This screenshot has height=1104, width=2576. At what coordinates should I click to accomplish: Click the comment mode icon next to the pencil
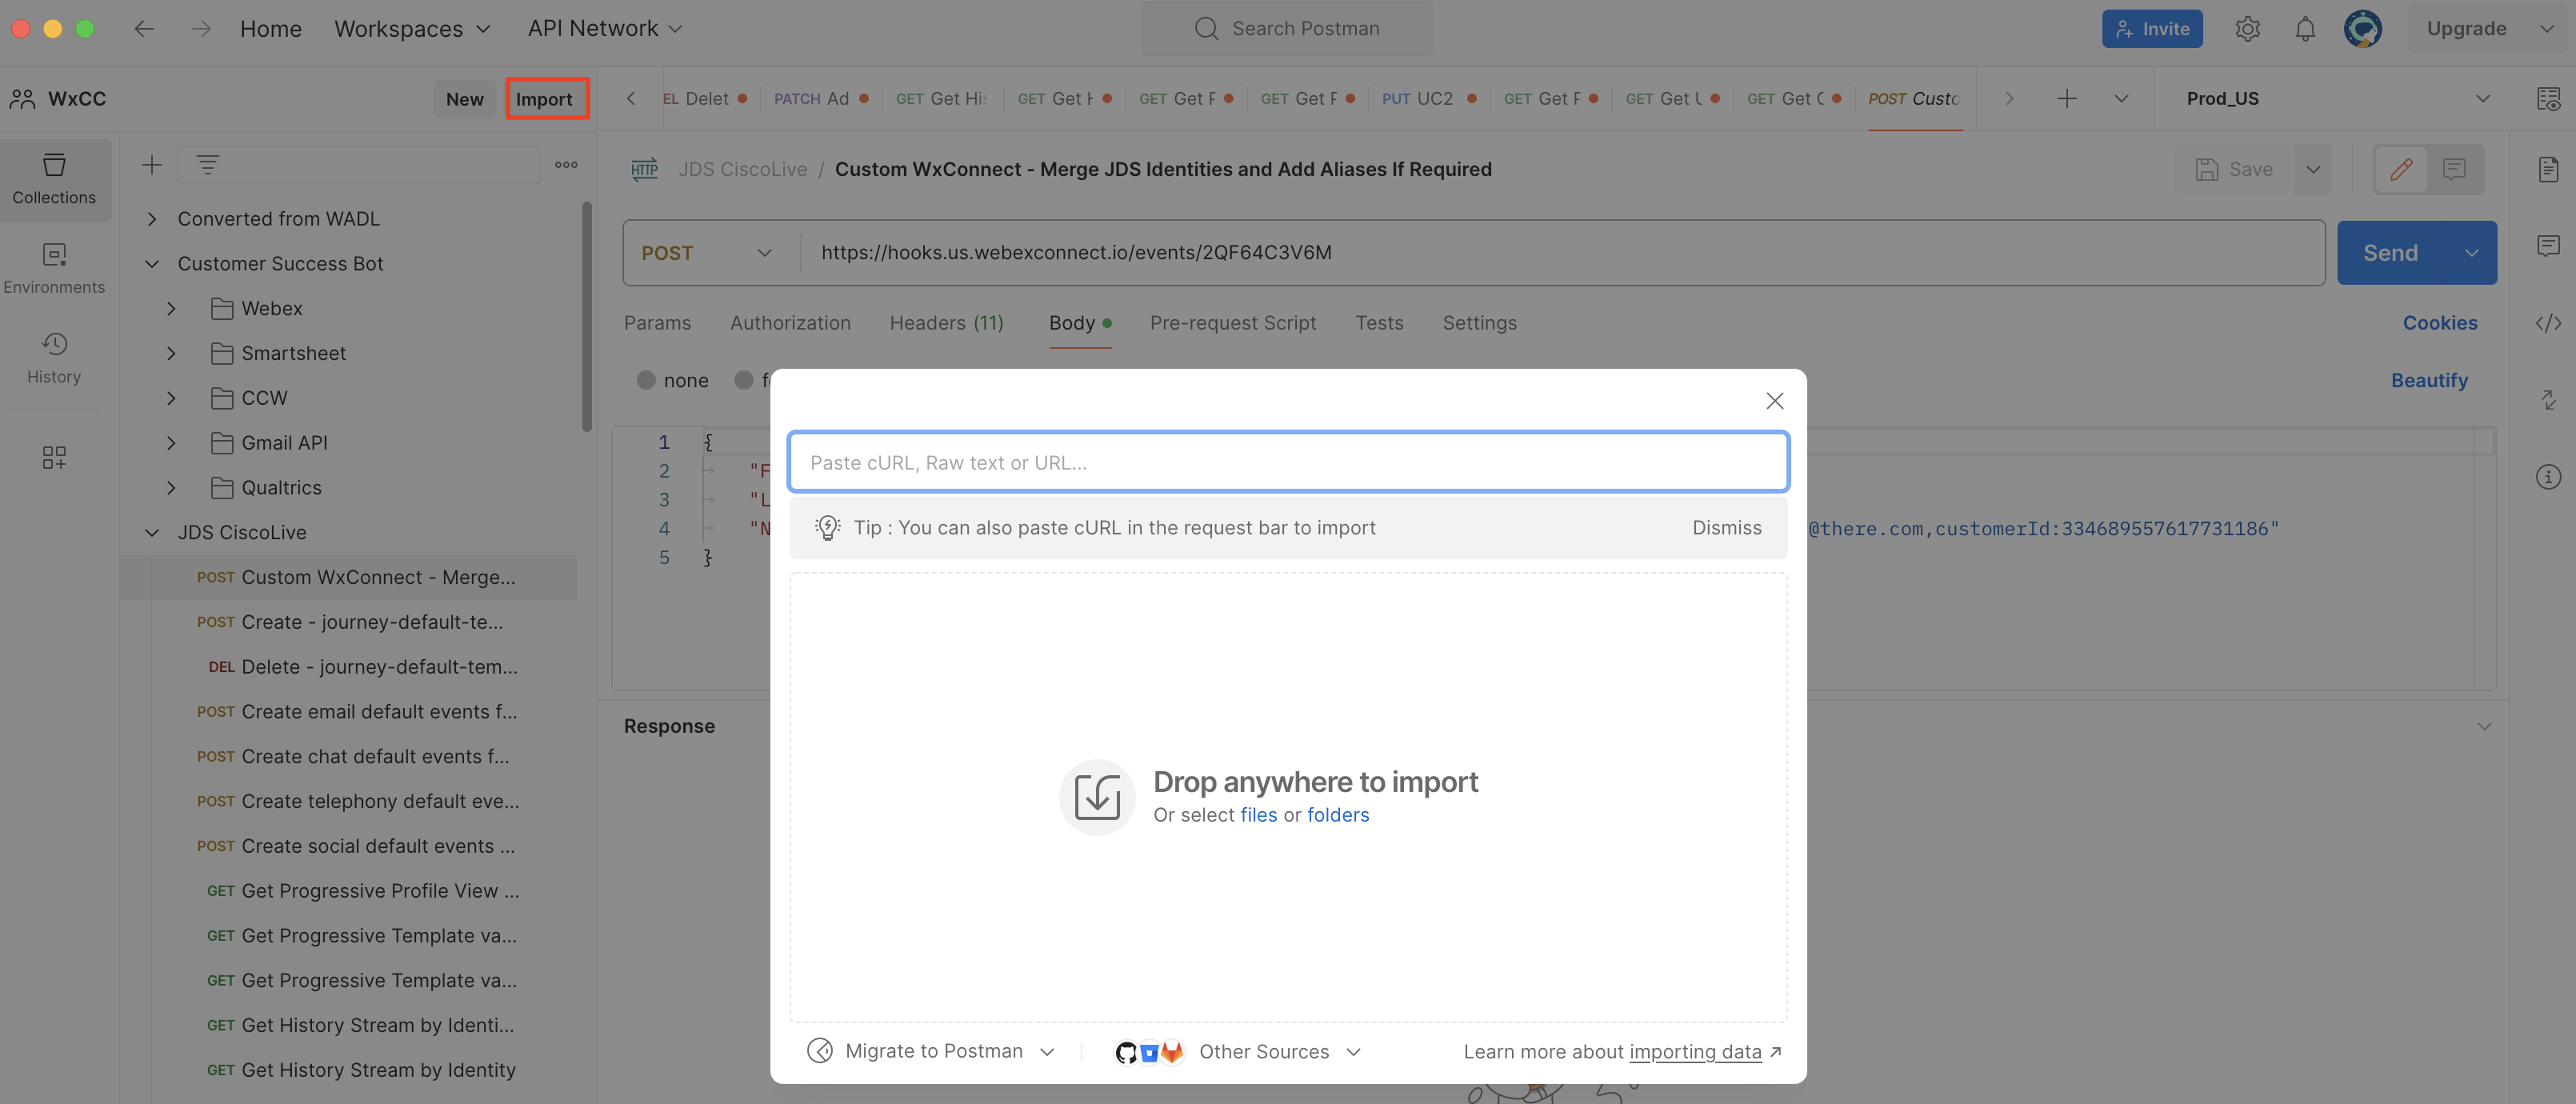tap(2453, 169)
